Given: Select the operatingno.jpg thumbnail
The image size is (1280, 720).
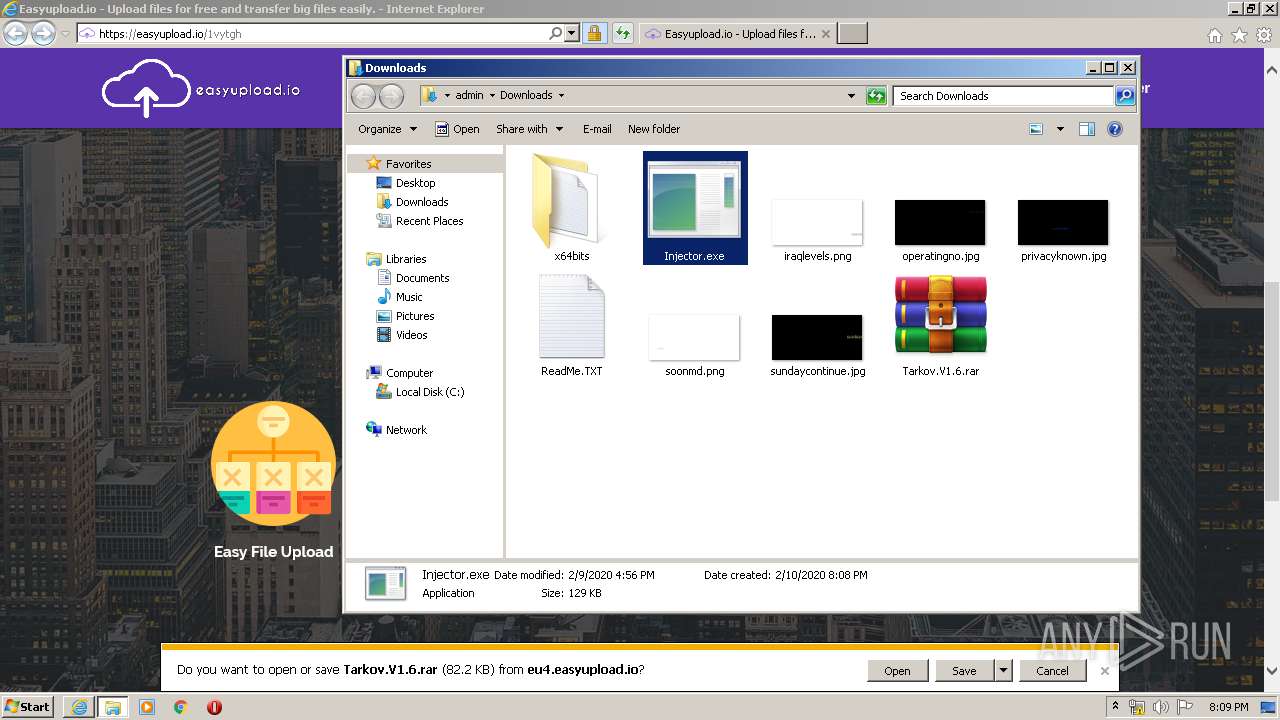Looking at the screenshot, I should pos(940,222).
